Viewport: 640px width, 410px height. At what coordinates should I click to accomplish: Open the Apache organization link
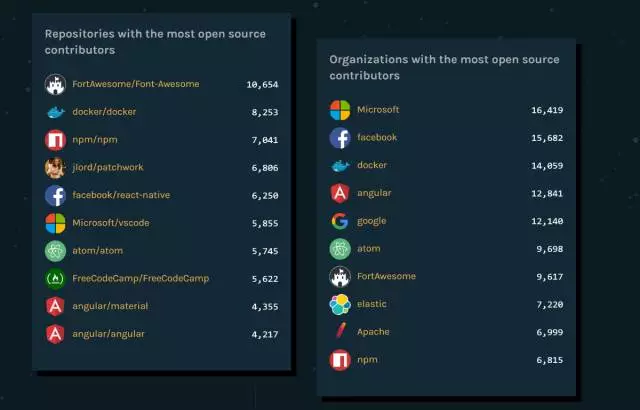(373, 332)
